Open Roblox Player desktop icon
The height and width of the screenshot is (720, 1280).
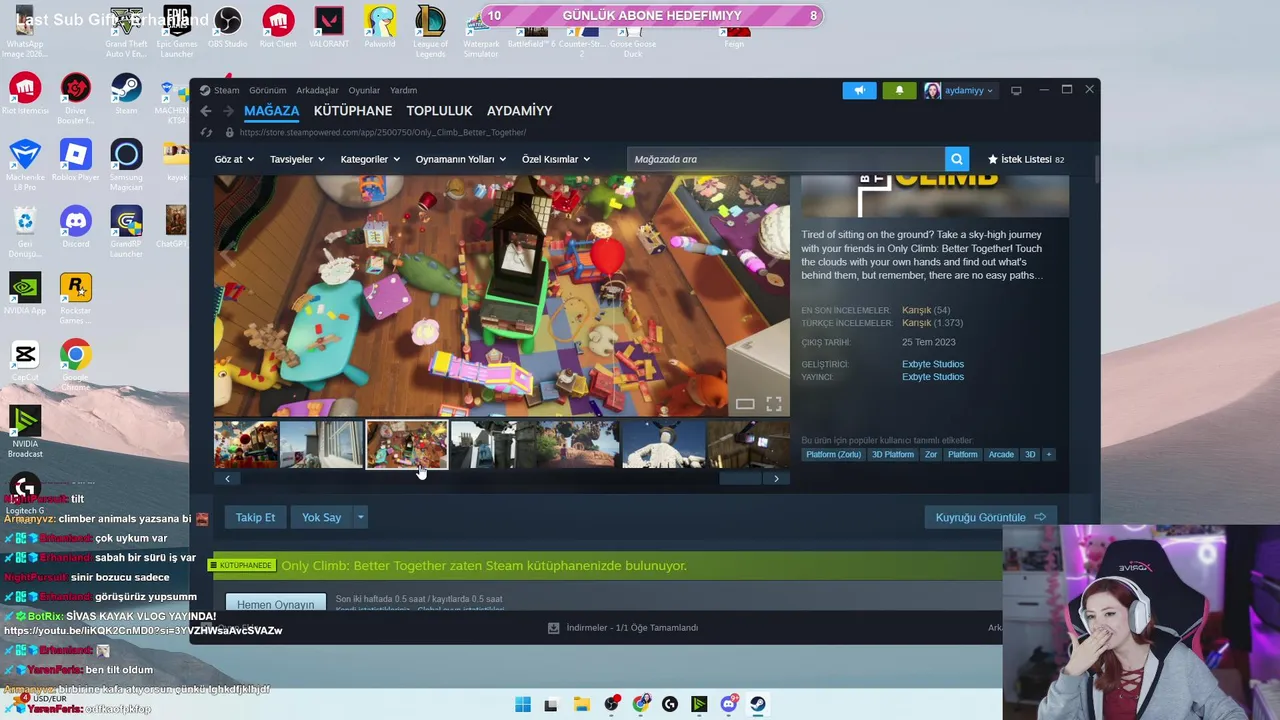(x=75, y=160)
